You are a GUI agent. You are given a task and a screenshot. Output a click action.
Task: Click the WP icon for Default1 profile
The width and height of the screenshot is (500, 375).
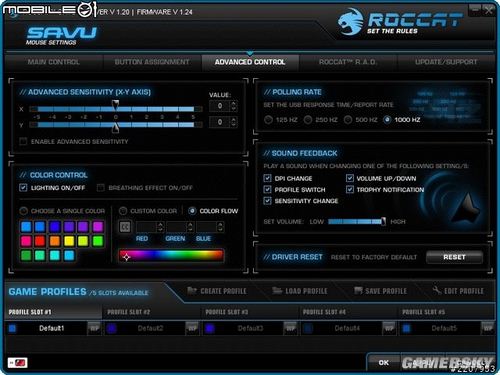coord(94,328)
